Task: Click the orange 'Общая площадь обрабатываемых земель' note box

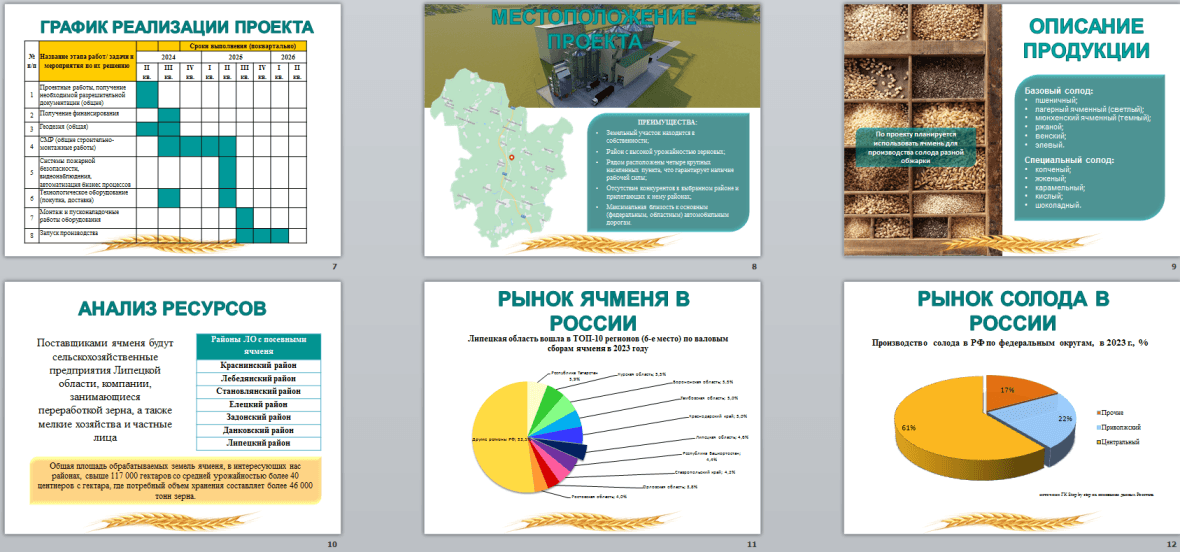Action: coord(175,481)
